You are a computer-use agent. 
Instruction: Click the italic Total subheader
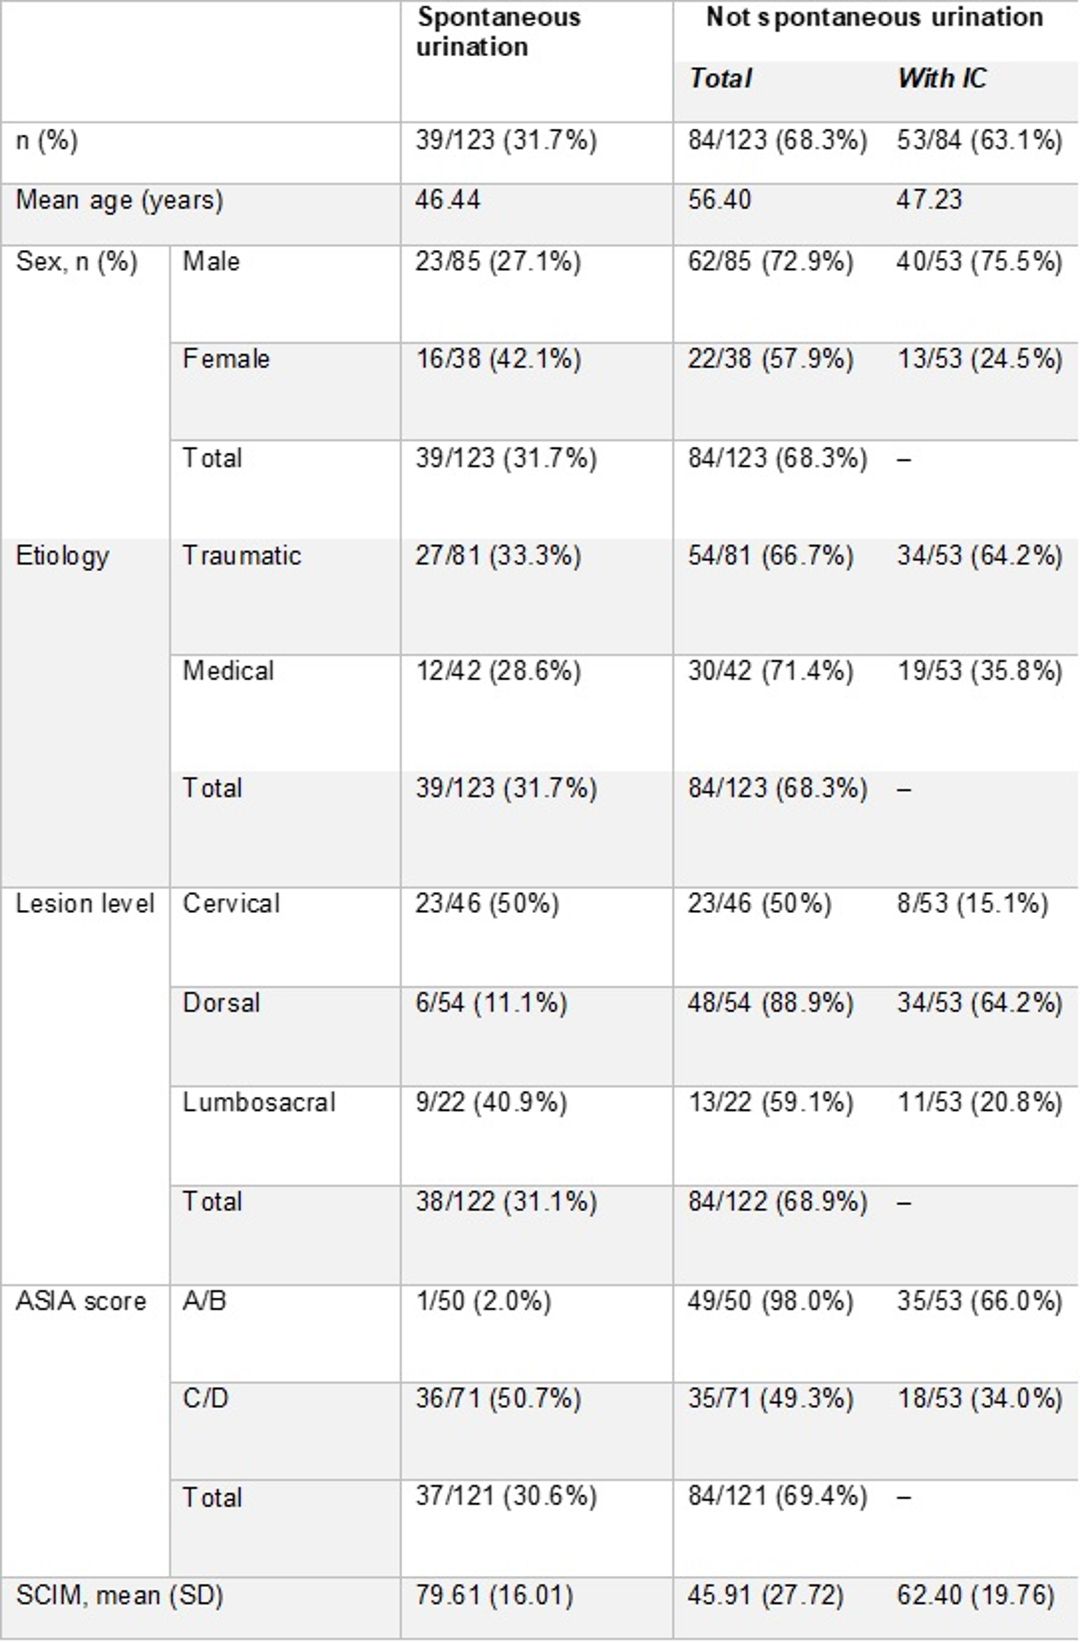[720, 78]
